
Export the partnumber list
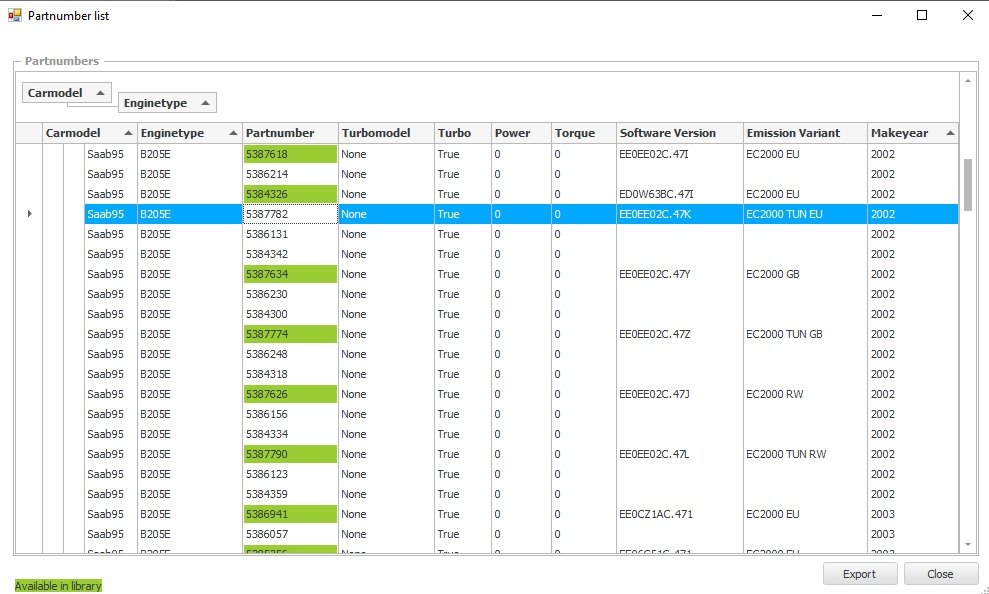point(860,574)
